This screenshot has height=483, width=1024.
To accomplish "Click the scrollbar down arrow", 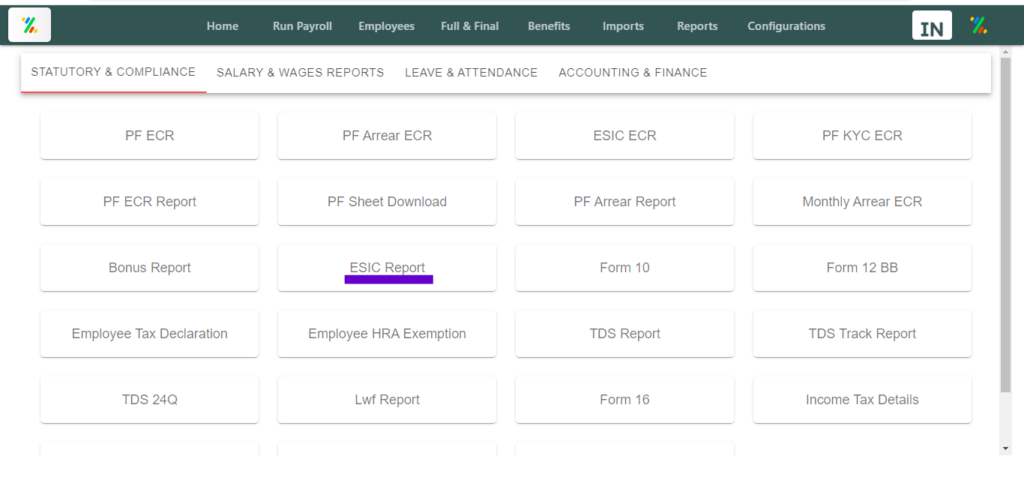I will pos(1006,448).
